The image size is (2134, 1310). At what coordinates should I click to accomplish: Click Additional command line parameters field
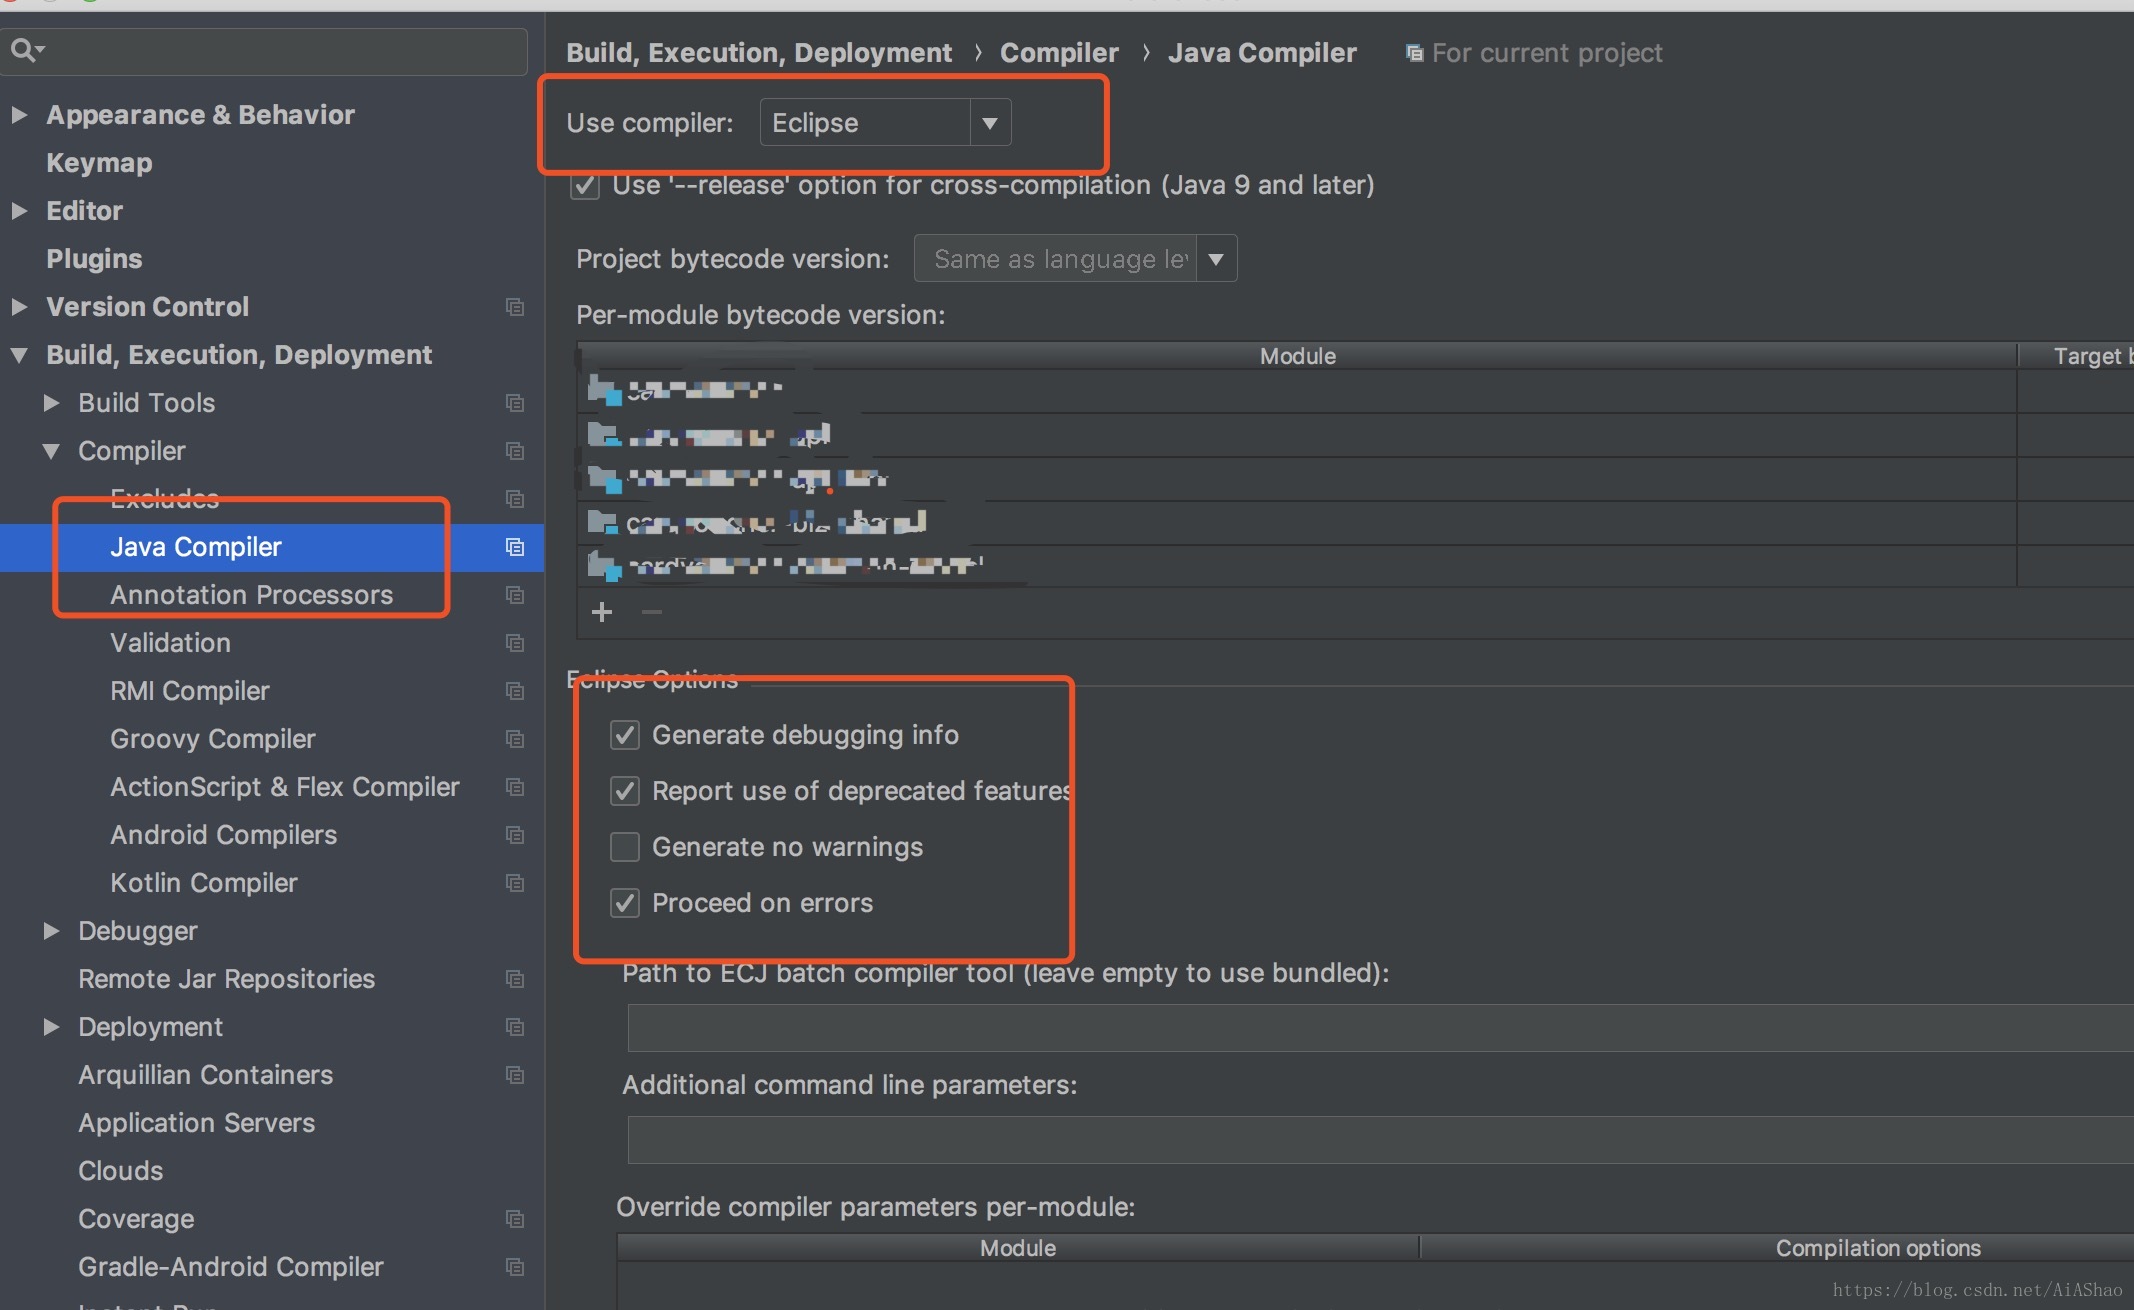pyautogui.click(x=1380, y=1140)
